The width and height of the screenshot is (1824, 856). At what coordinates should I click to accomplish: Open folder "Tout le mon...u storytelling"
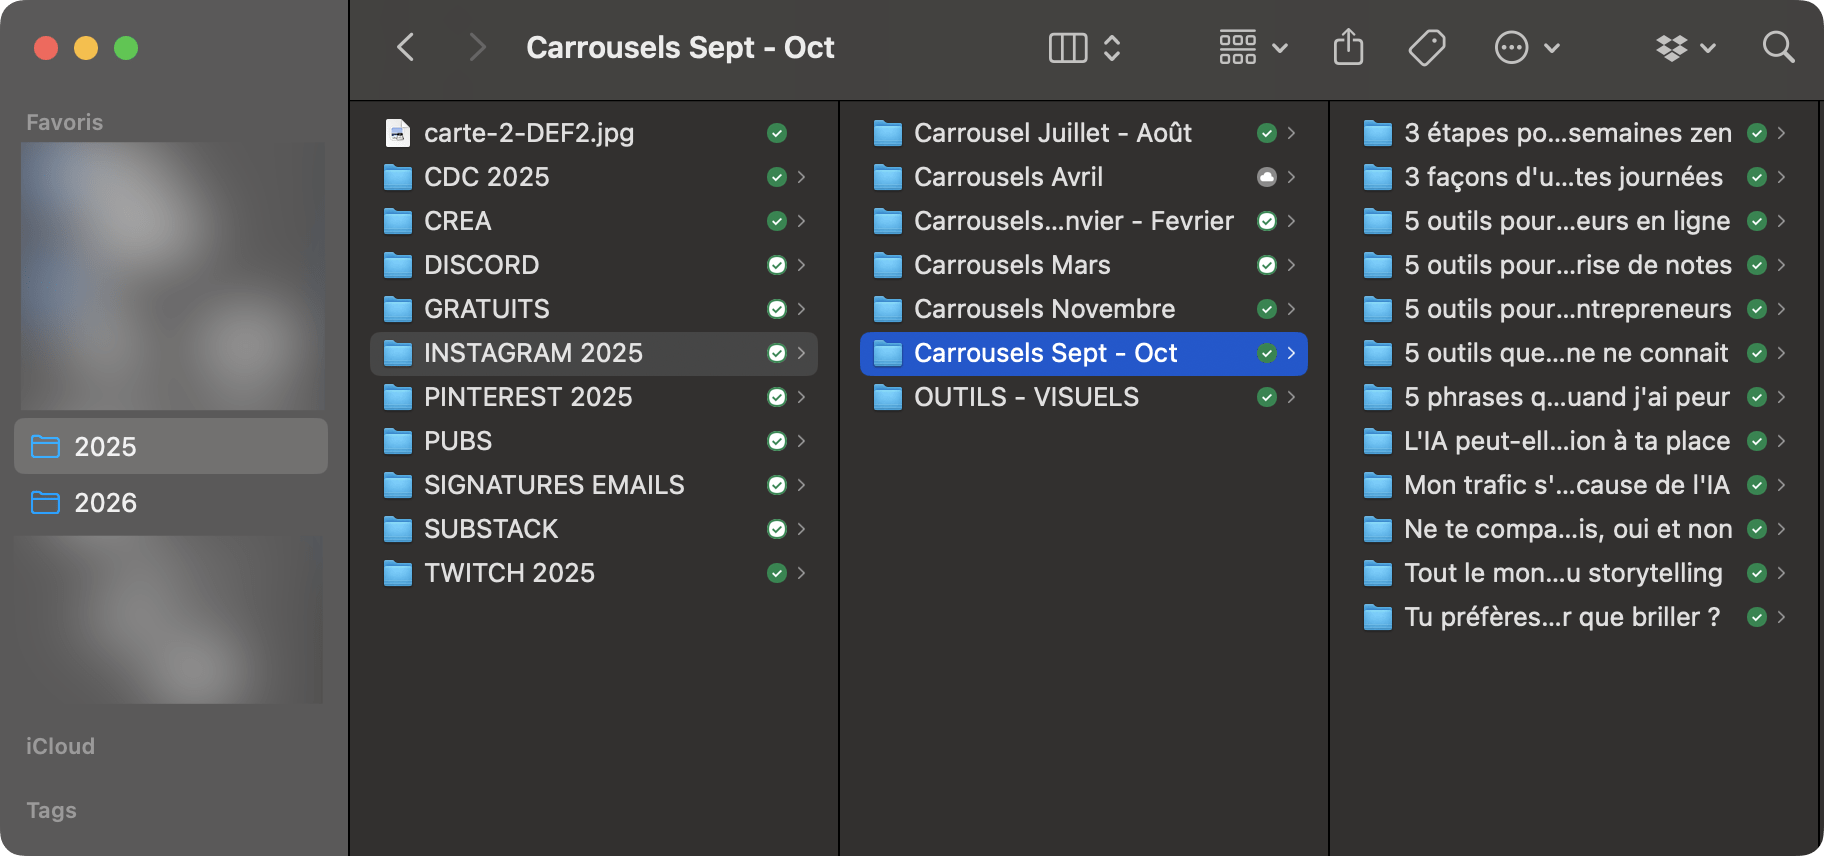coord(1562,573)
